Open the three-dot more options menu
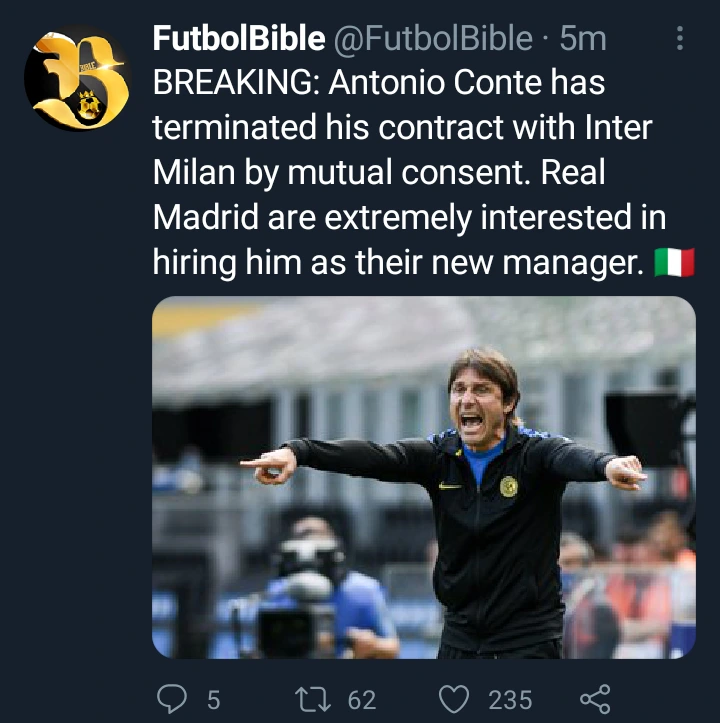 pyautogui.click(x=680, y=39)
